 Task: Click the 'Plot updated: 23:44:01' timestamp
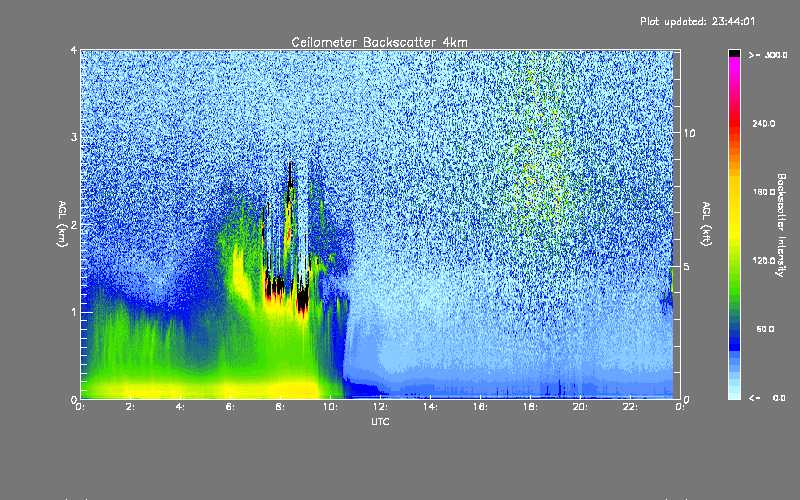697,21
